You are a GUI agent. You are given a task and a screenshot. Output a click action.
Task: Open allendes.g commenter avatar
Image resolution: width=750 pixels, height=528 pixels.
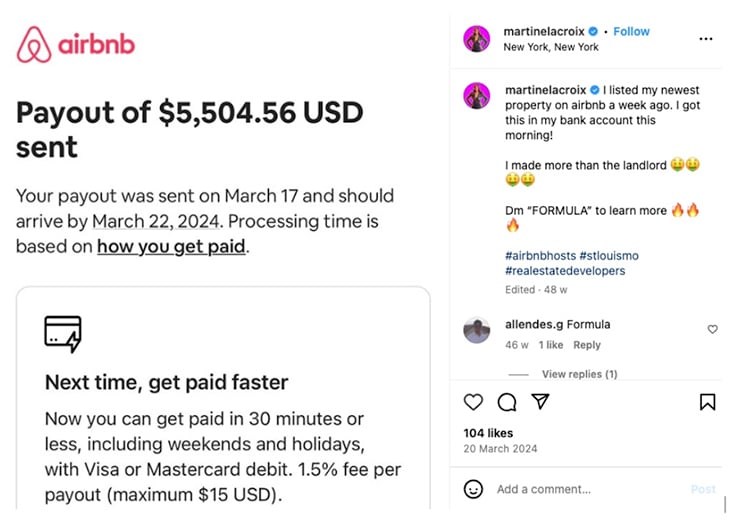477,330
